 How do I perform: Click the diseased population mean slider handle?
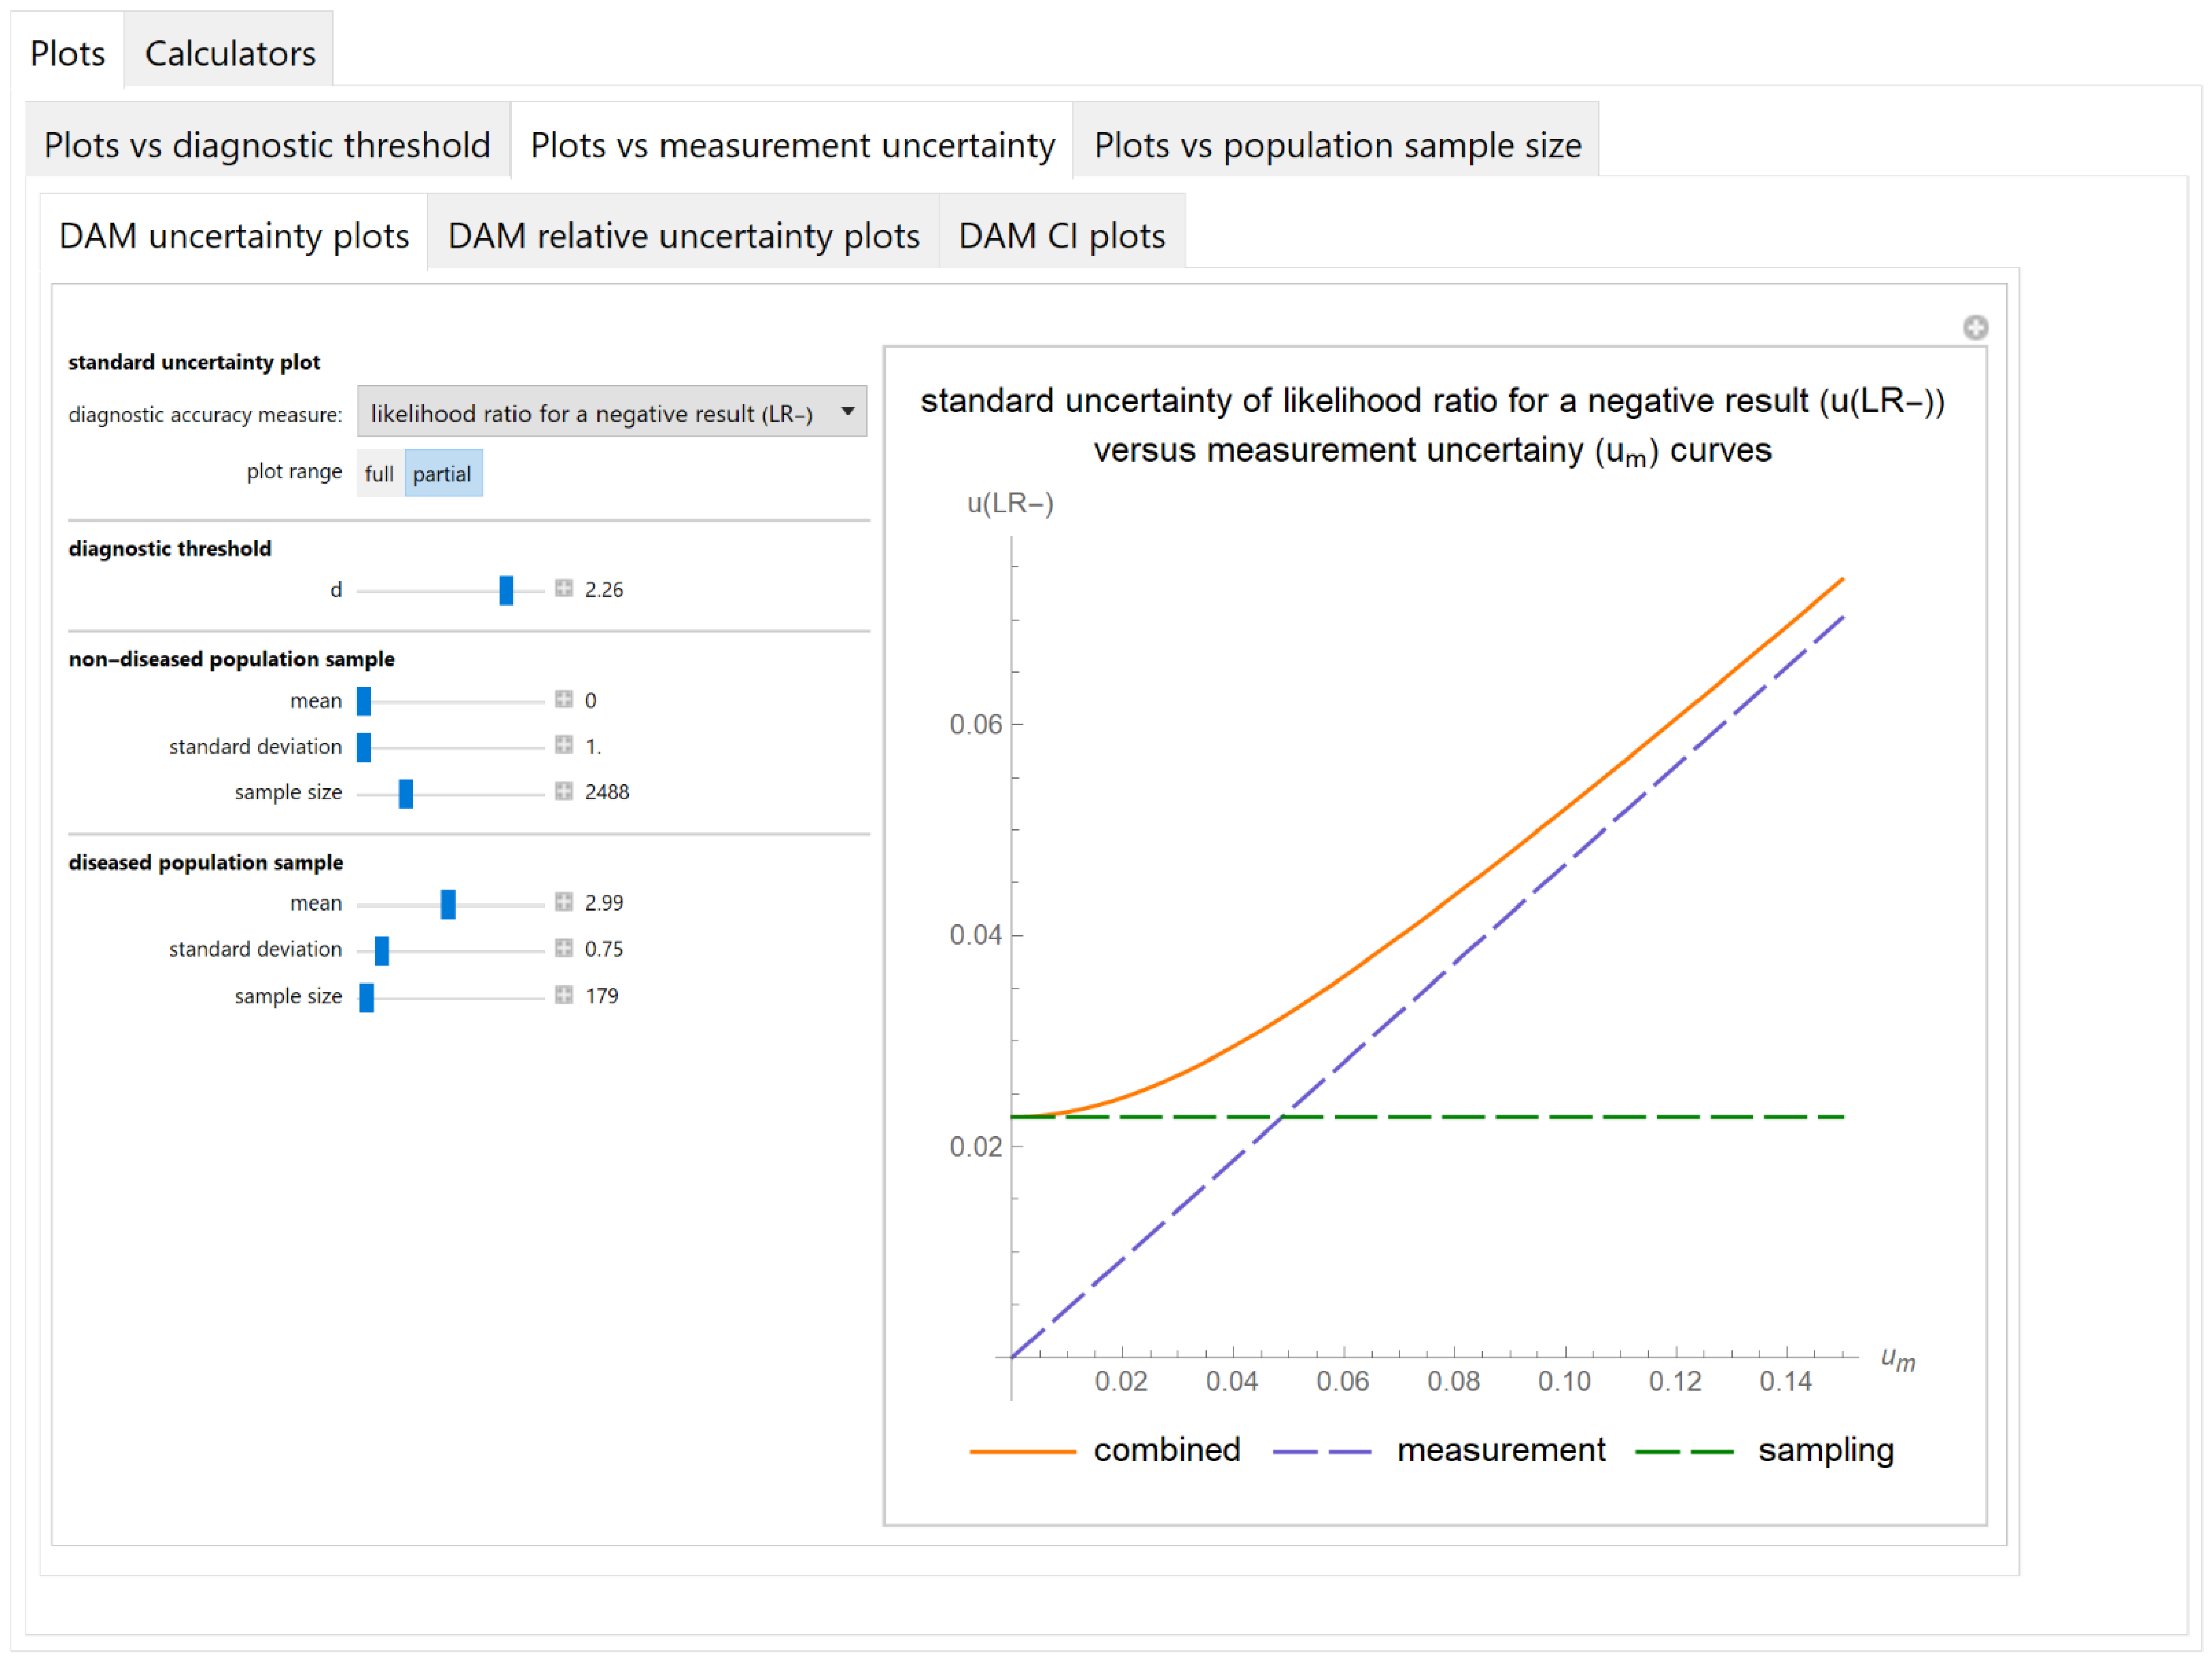point(448,904)
